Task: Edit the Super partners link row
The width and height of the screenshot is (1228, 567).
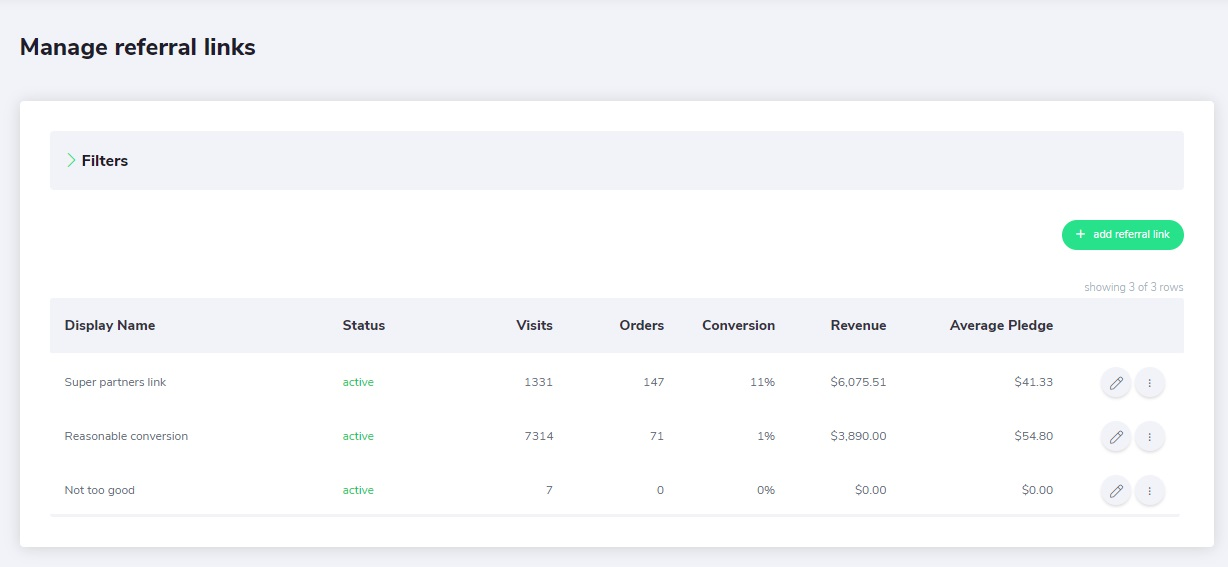Action: [1116, 382]
